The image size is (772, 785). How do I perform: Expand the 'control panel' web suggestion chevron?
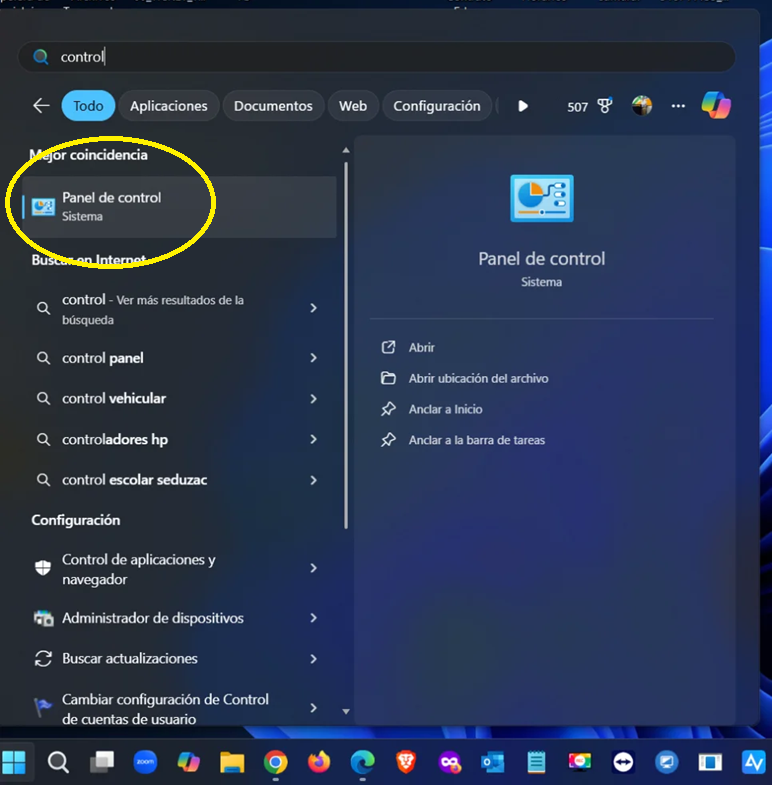coord(313,358)
